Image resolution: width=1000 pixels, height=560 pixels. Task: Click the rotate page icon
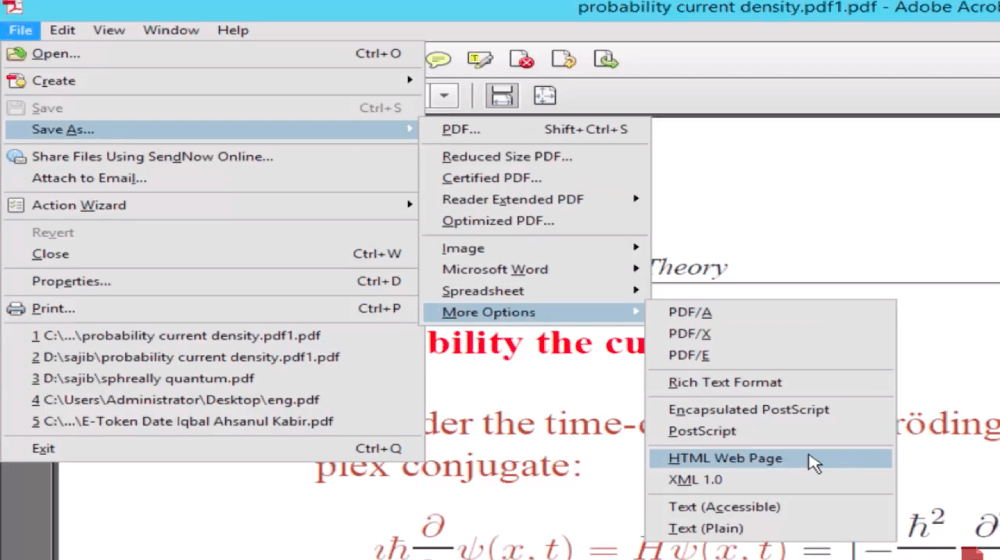click(563, 60)
